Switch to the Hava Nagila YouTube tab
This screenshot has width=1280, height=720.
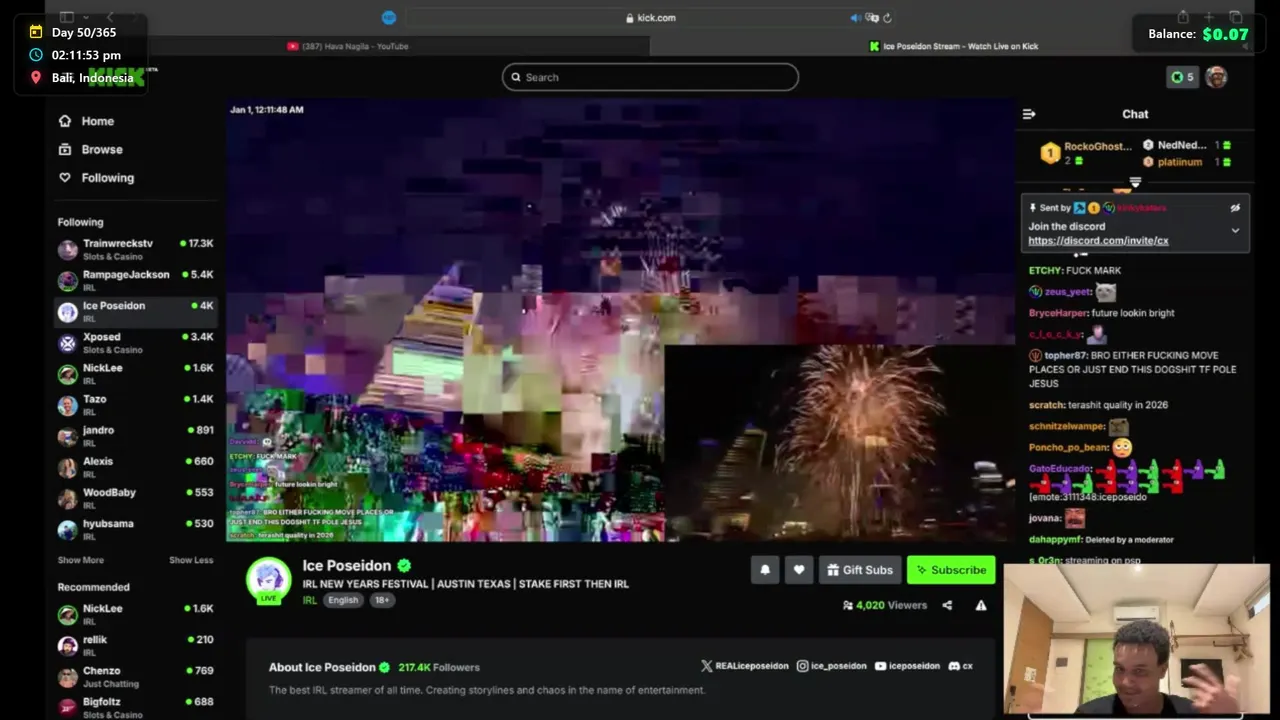pyautogui.click(x=348, y=46)
